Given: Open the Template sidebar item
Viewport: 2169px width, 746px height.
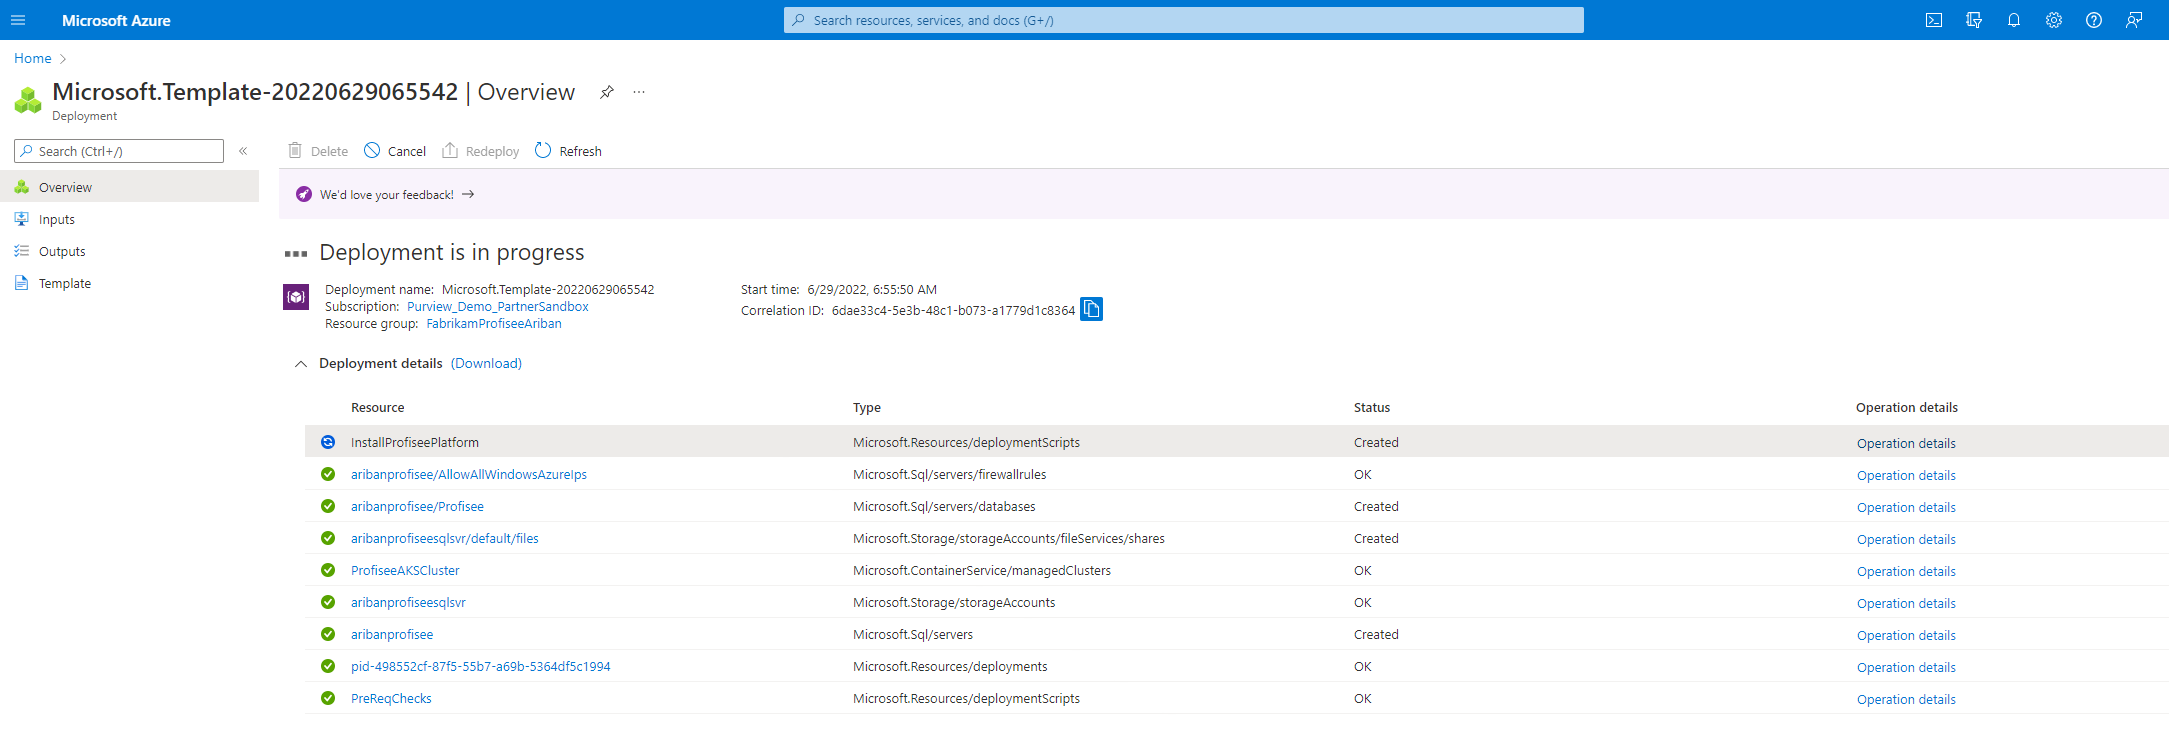Looking at the screenshot, I should (65, 284).
